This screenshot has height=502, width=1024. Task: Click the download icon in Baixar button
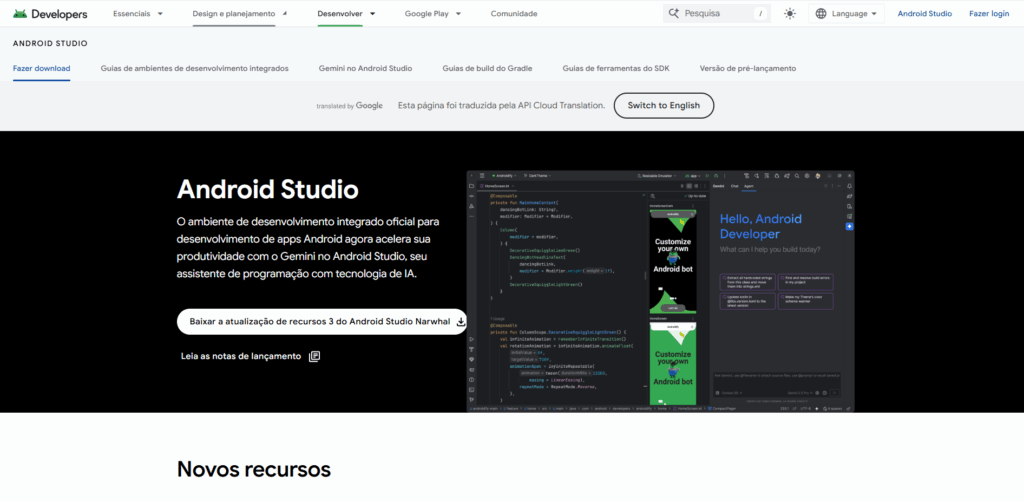(461, 321)
